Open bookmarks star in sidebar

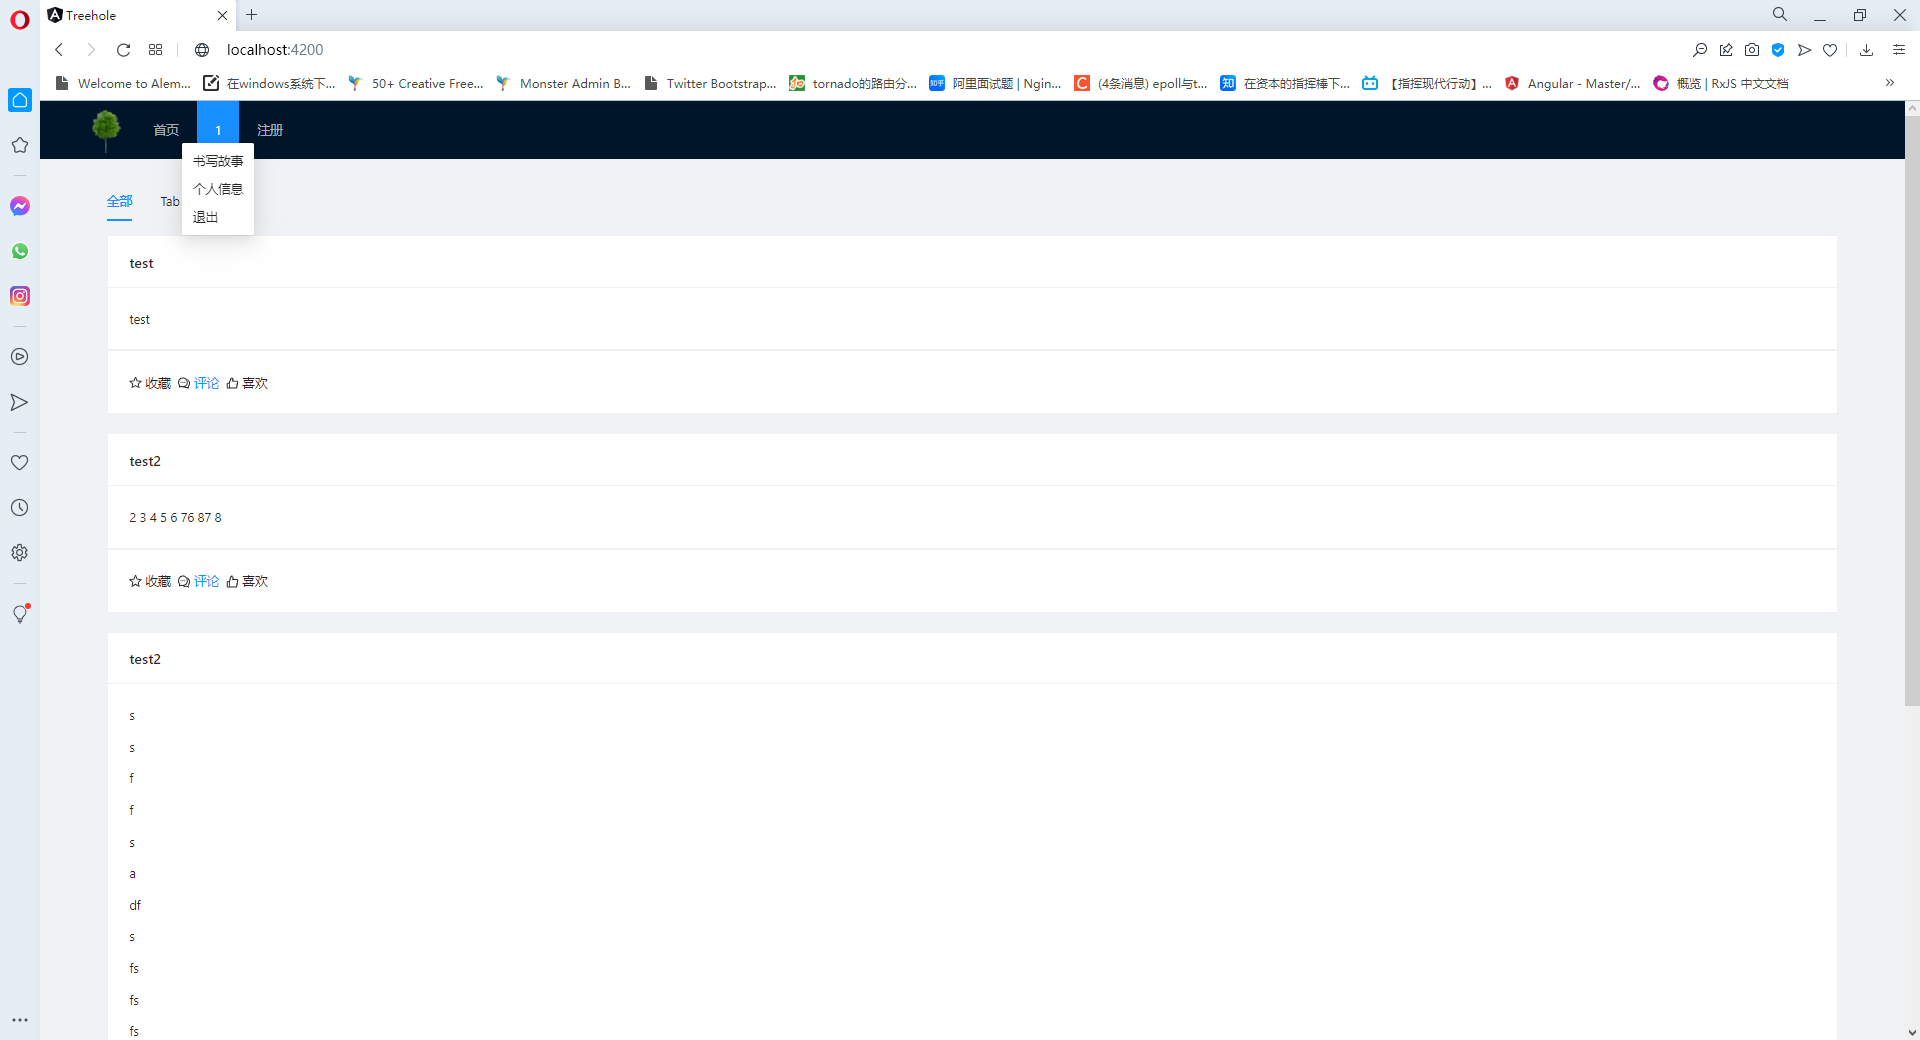point(20,146)
